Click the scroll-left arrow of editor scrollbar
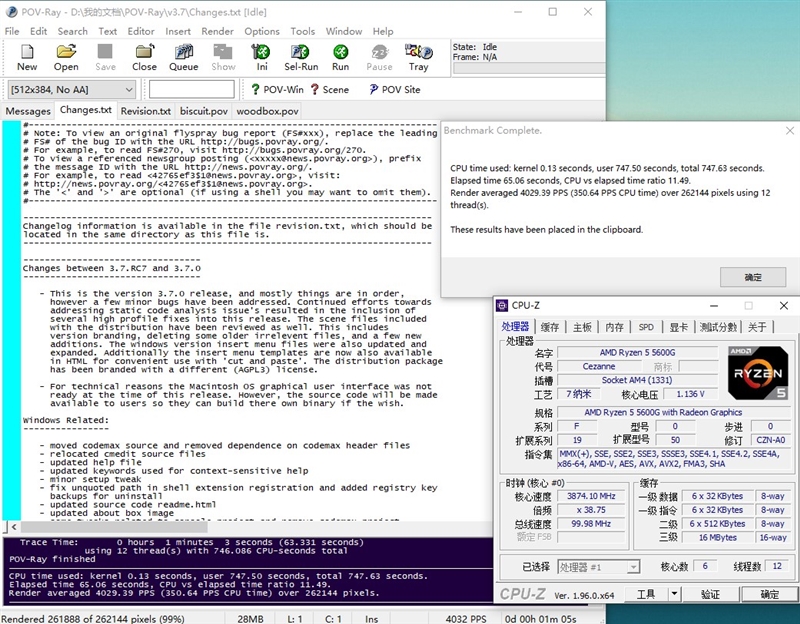 point(14,527)
